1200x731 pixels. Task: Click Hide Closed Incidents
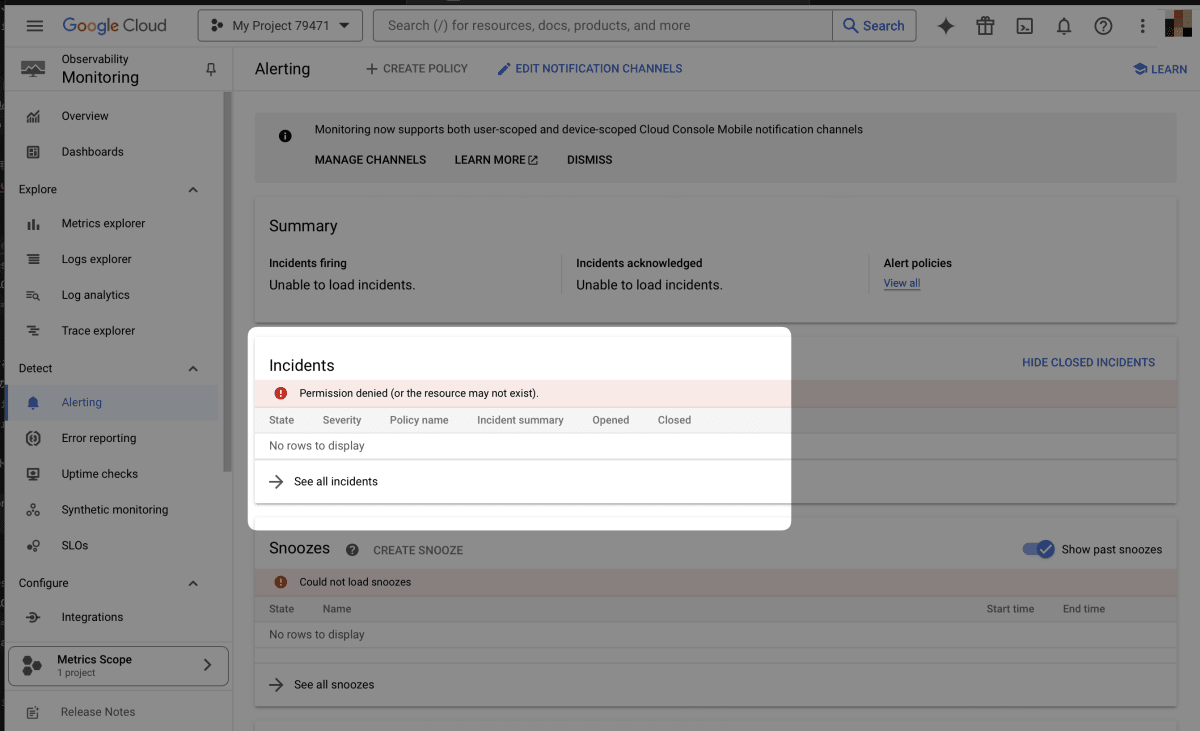pos(1088,362)
